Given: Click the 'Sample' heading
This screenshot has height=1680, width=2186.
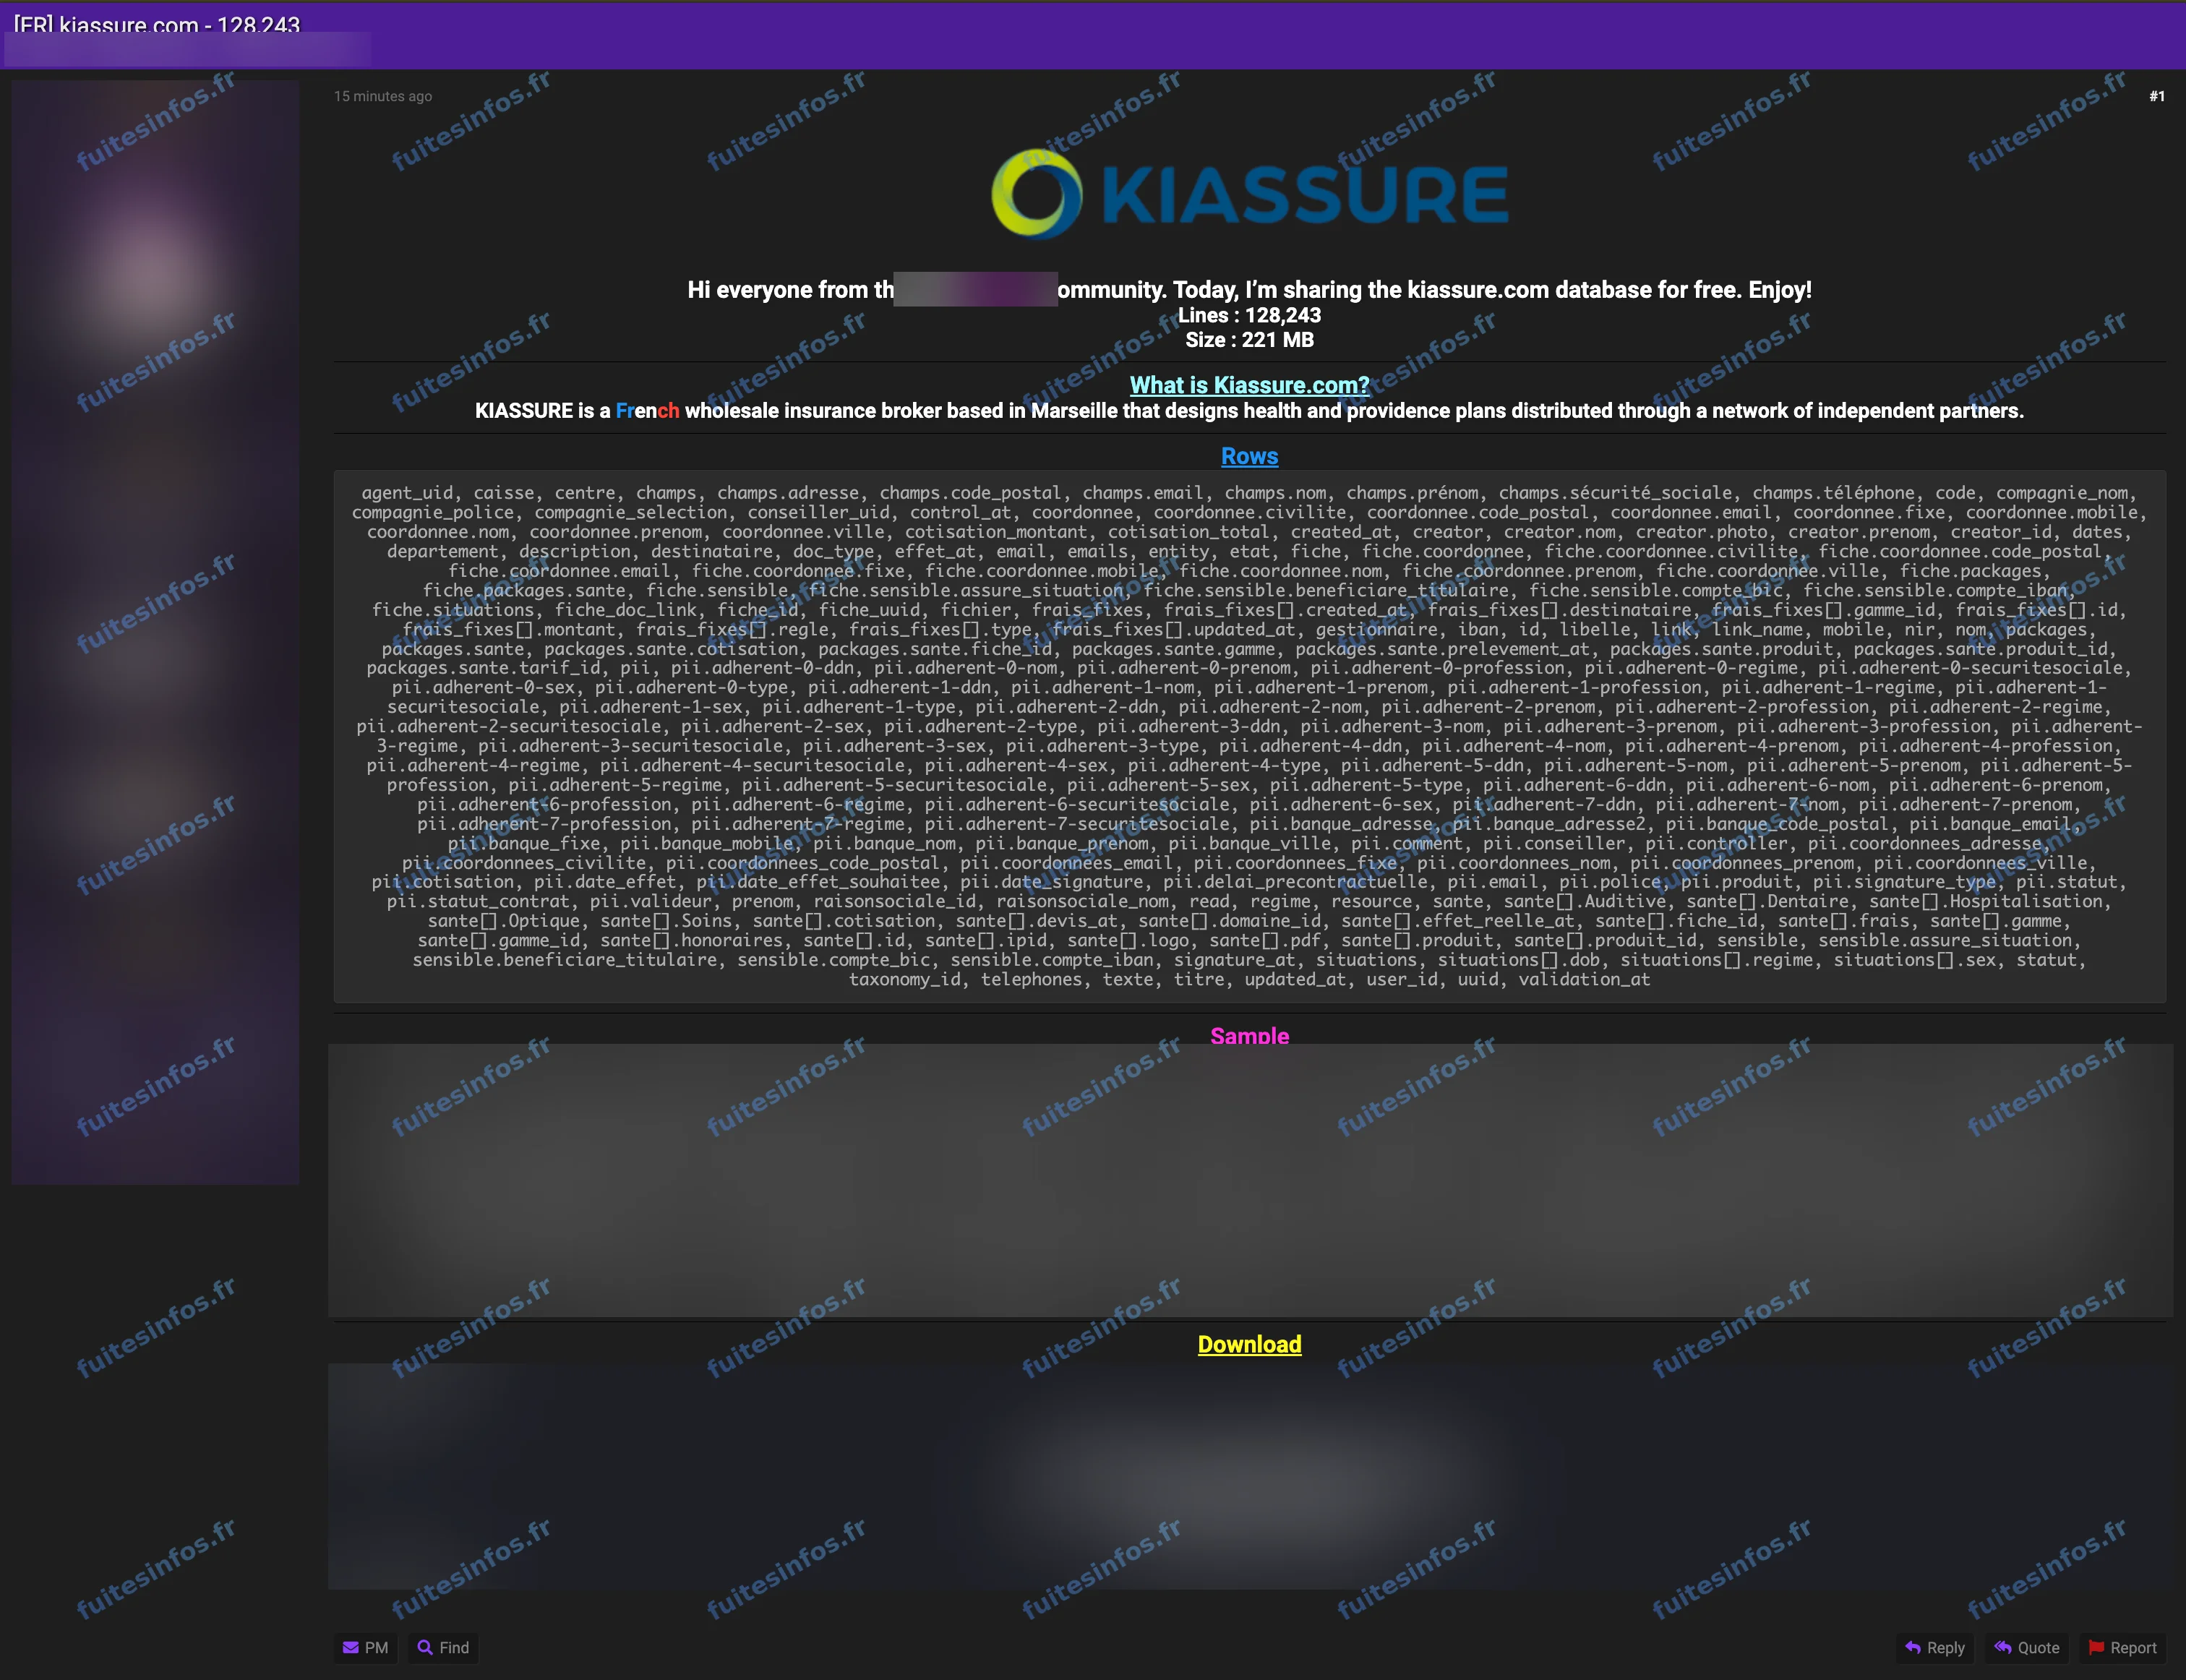Looking at the screenshot, I should (1249, 1035).
